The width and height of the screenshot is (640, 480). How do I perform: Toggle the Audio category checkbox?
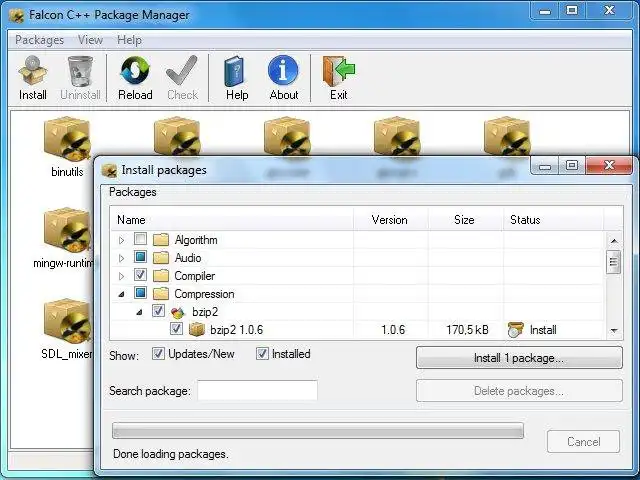(x=140, y=257)
